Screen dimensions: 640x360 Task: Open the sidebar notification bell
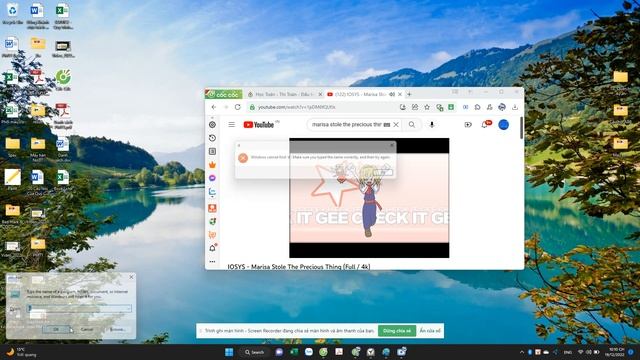click(x=213, y=248)
